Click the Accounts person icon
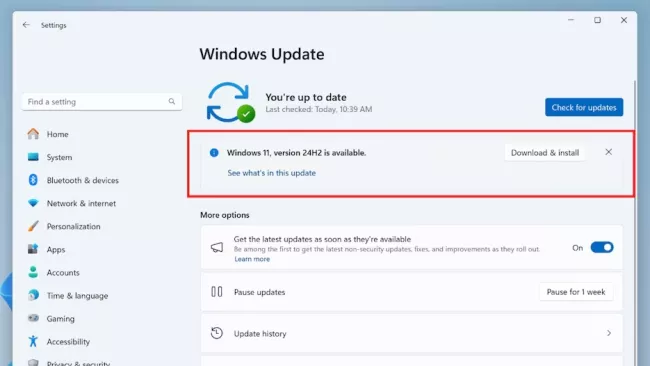 click(33, 272)
